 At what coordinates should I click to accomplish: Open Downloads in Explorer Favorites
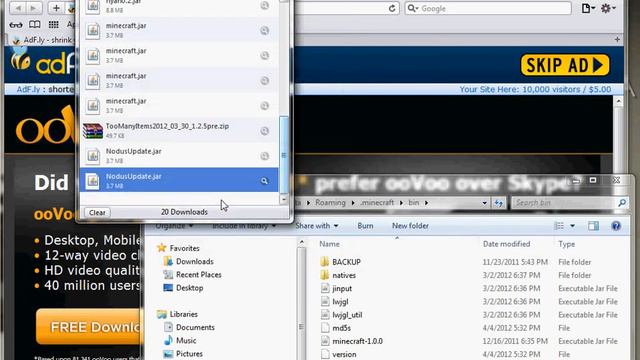point(195,261)
